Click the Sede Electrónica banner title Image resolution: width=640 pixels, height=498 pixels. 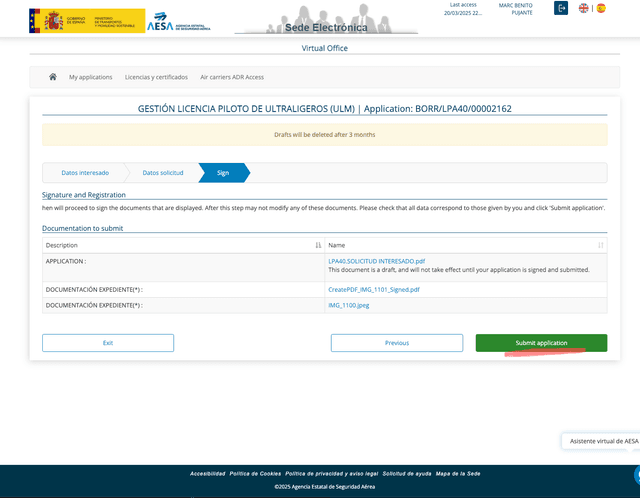326,27
